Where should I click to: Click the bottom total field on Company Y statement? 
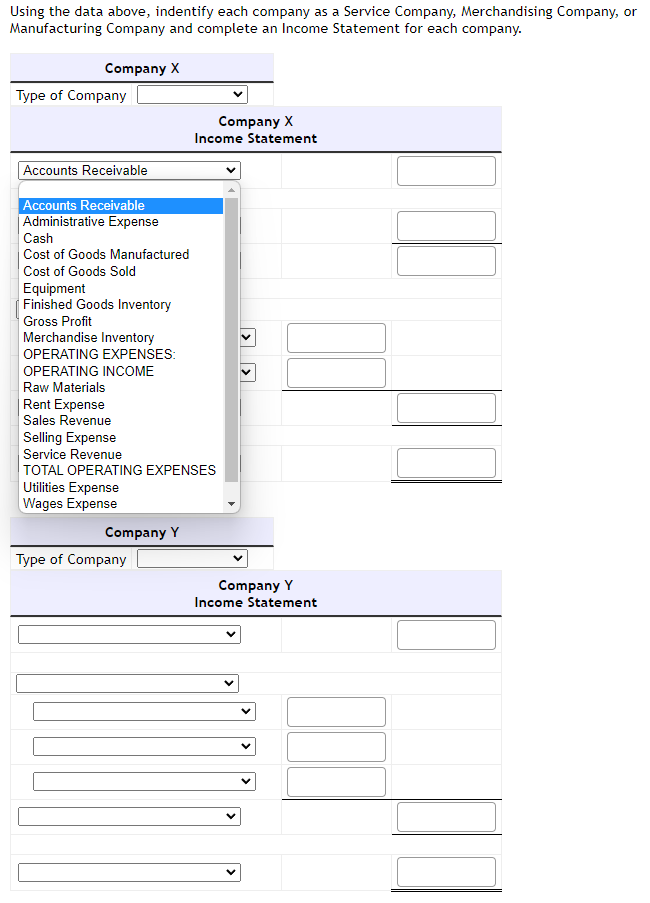(x=446, y=871)
